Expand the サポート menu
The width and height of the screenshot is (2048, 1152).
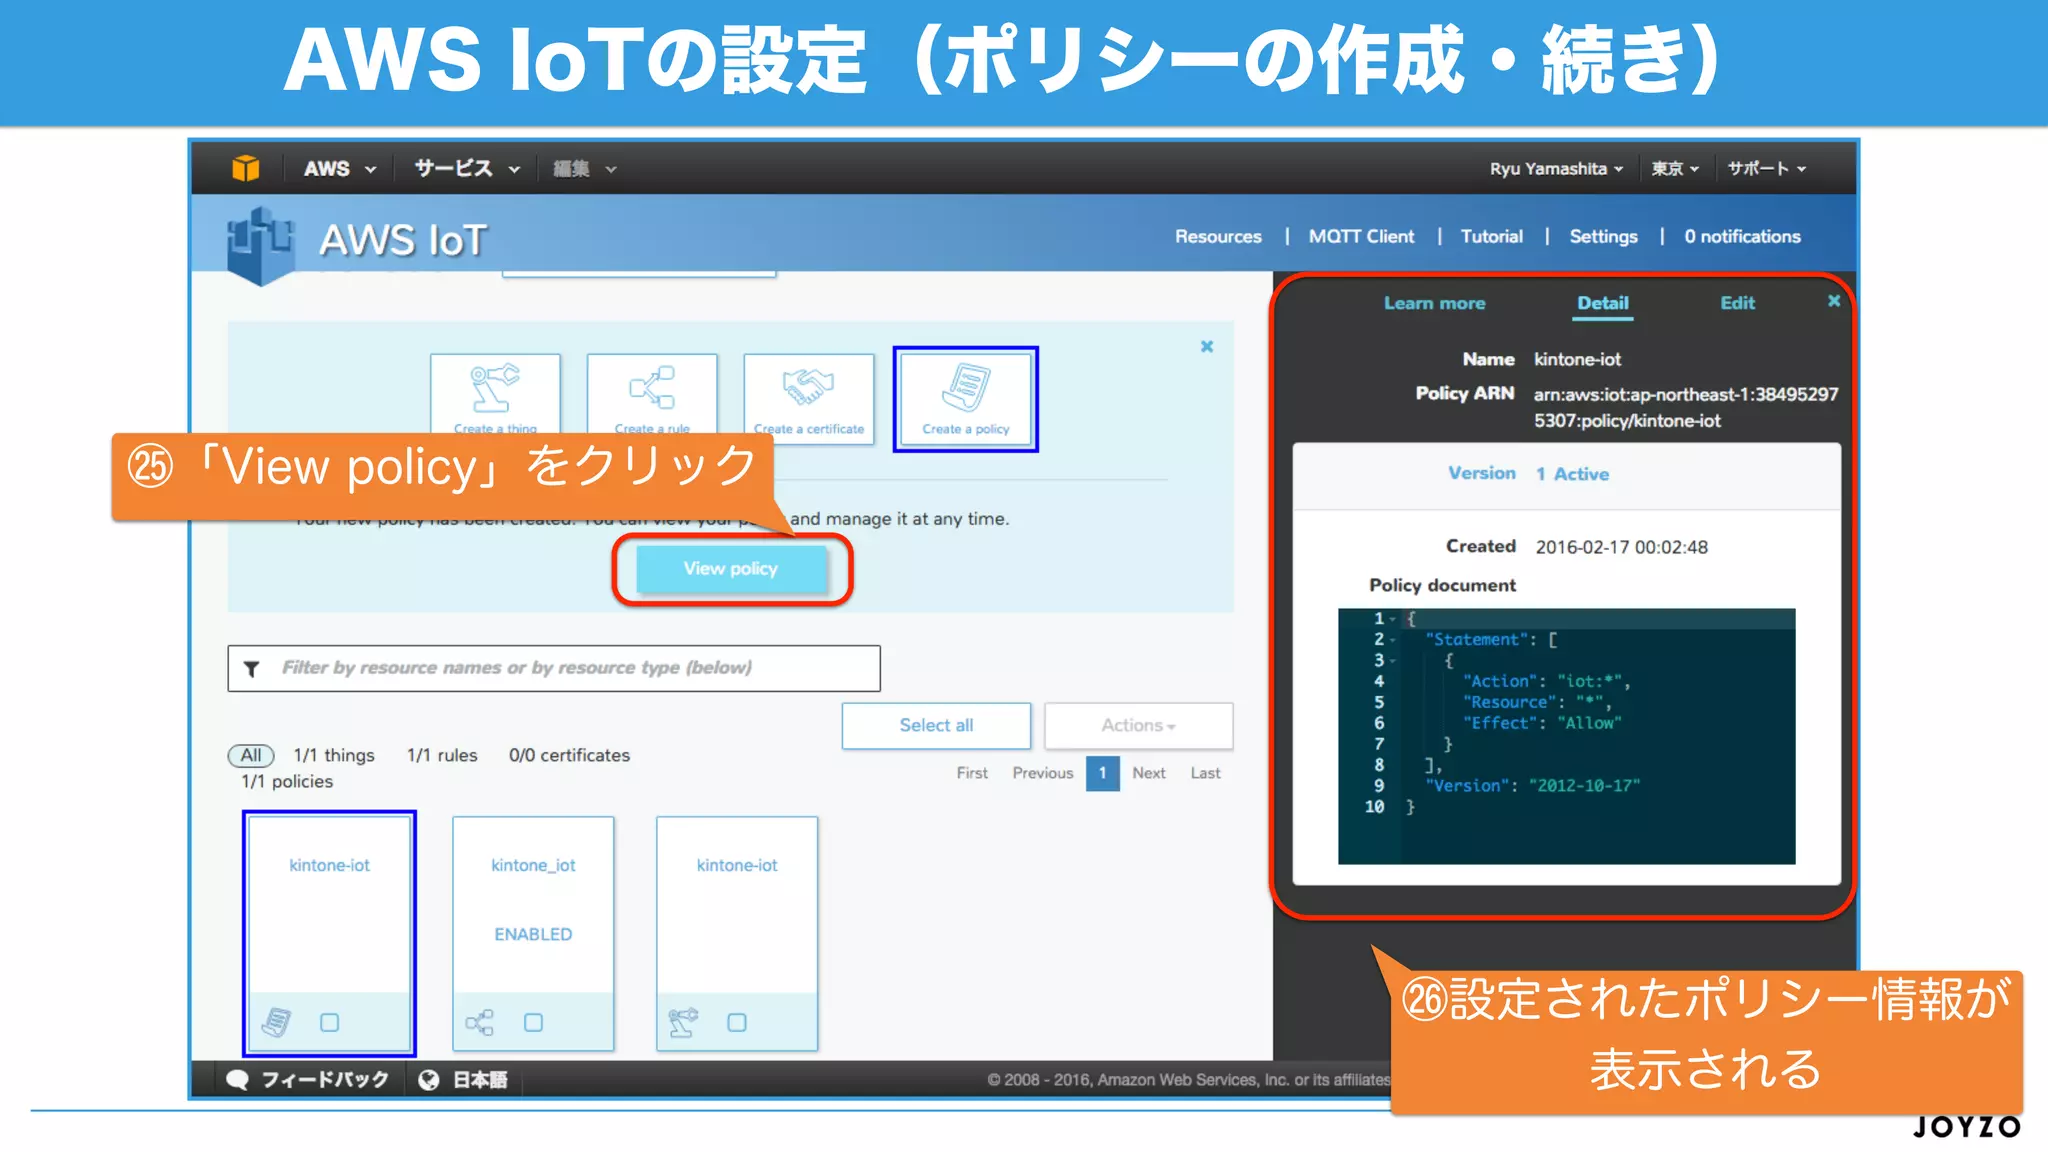(1767, 169)
